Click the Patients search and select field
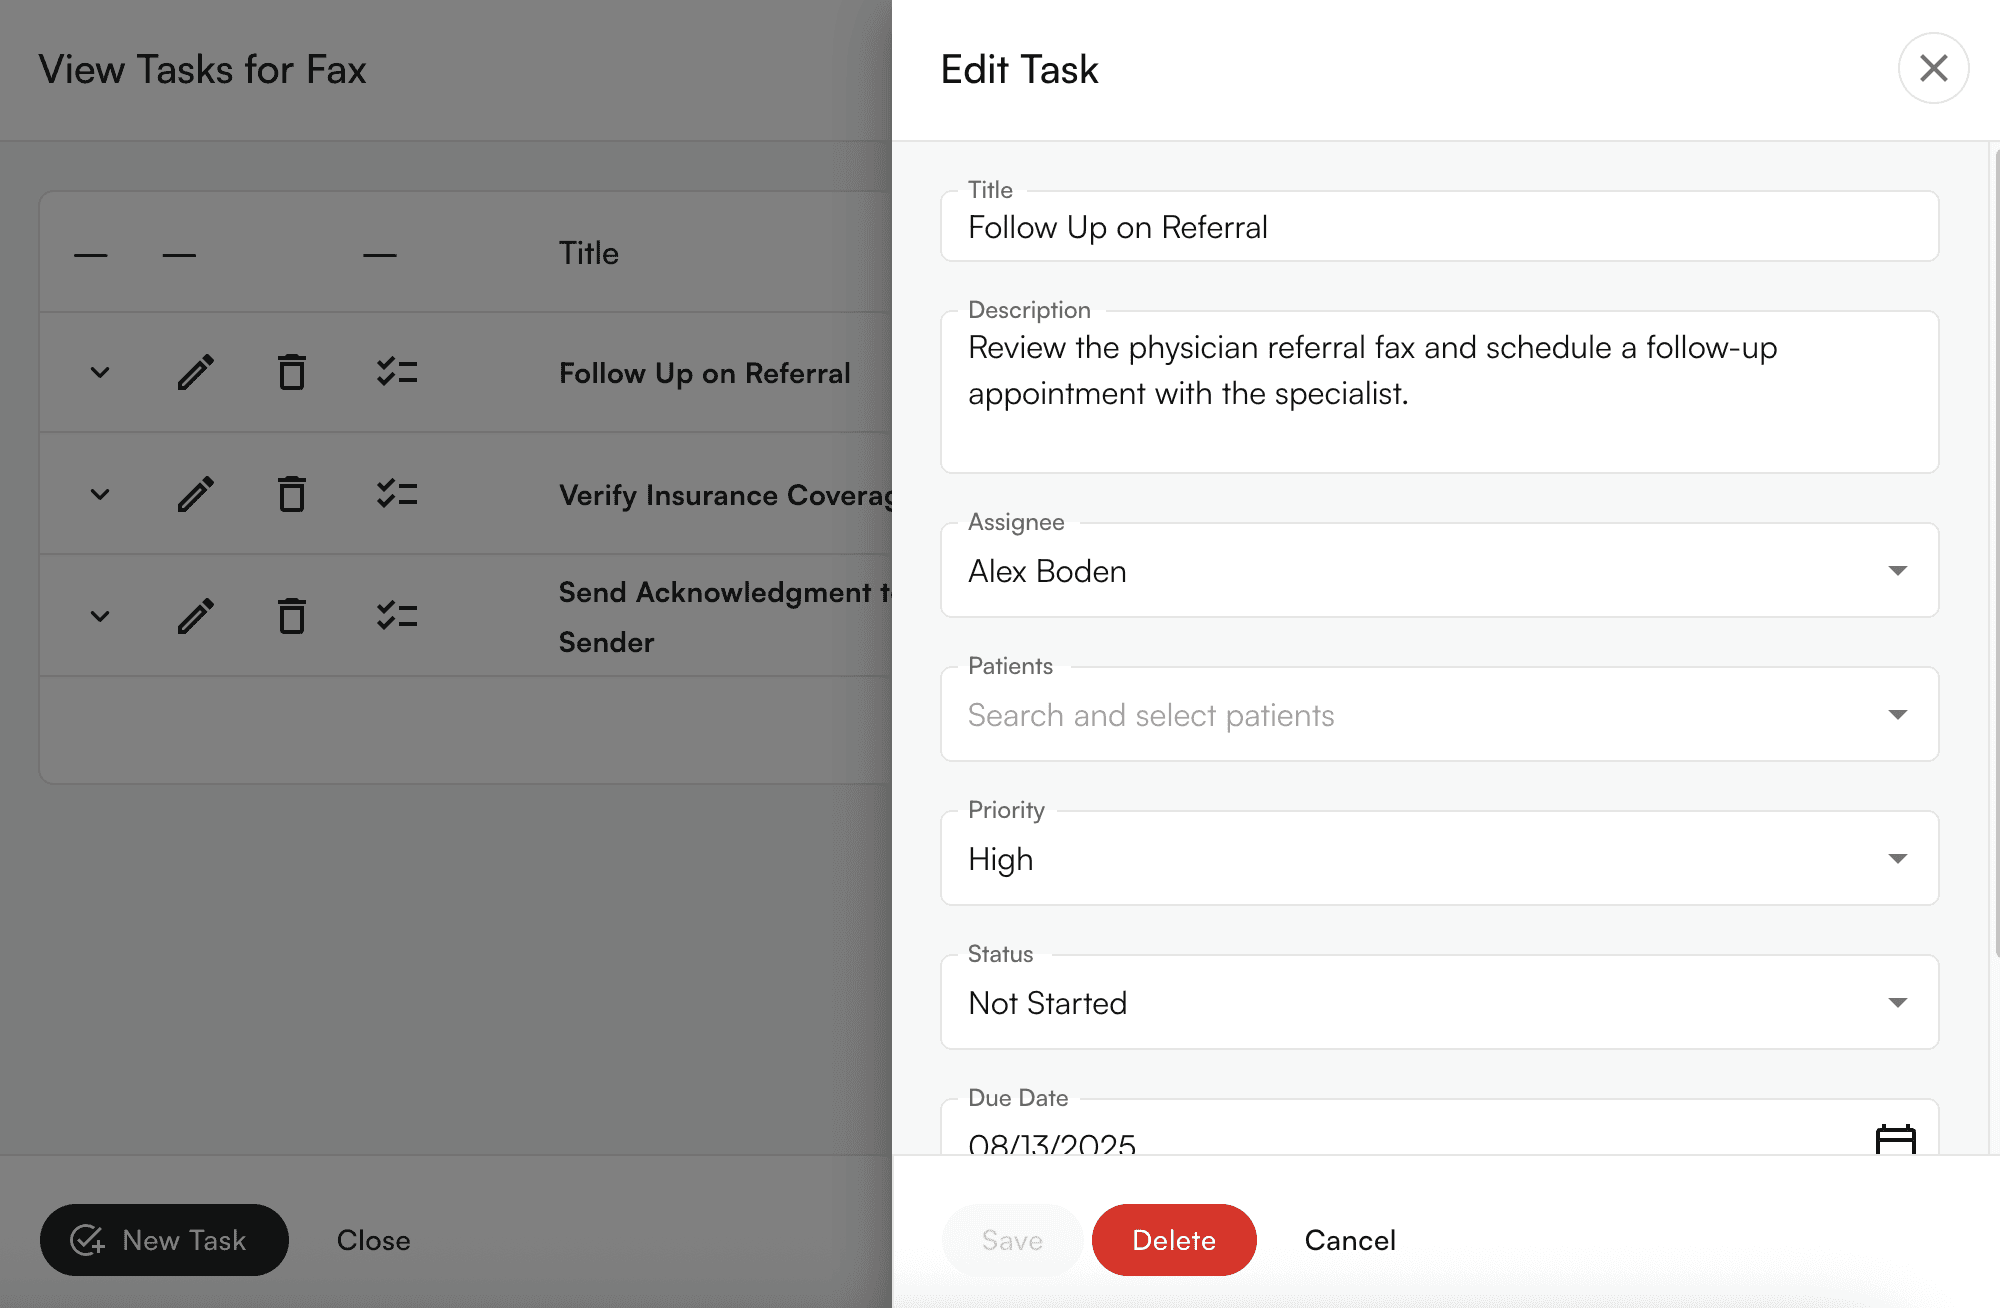The width and height of the screenshot is (2000, 1308). pyautogui.click(x=1420, y=714)
